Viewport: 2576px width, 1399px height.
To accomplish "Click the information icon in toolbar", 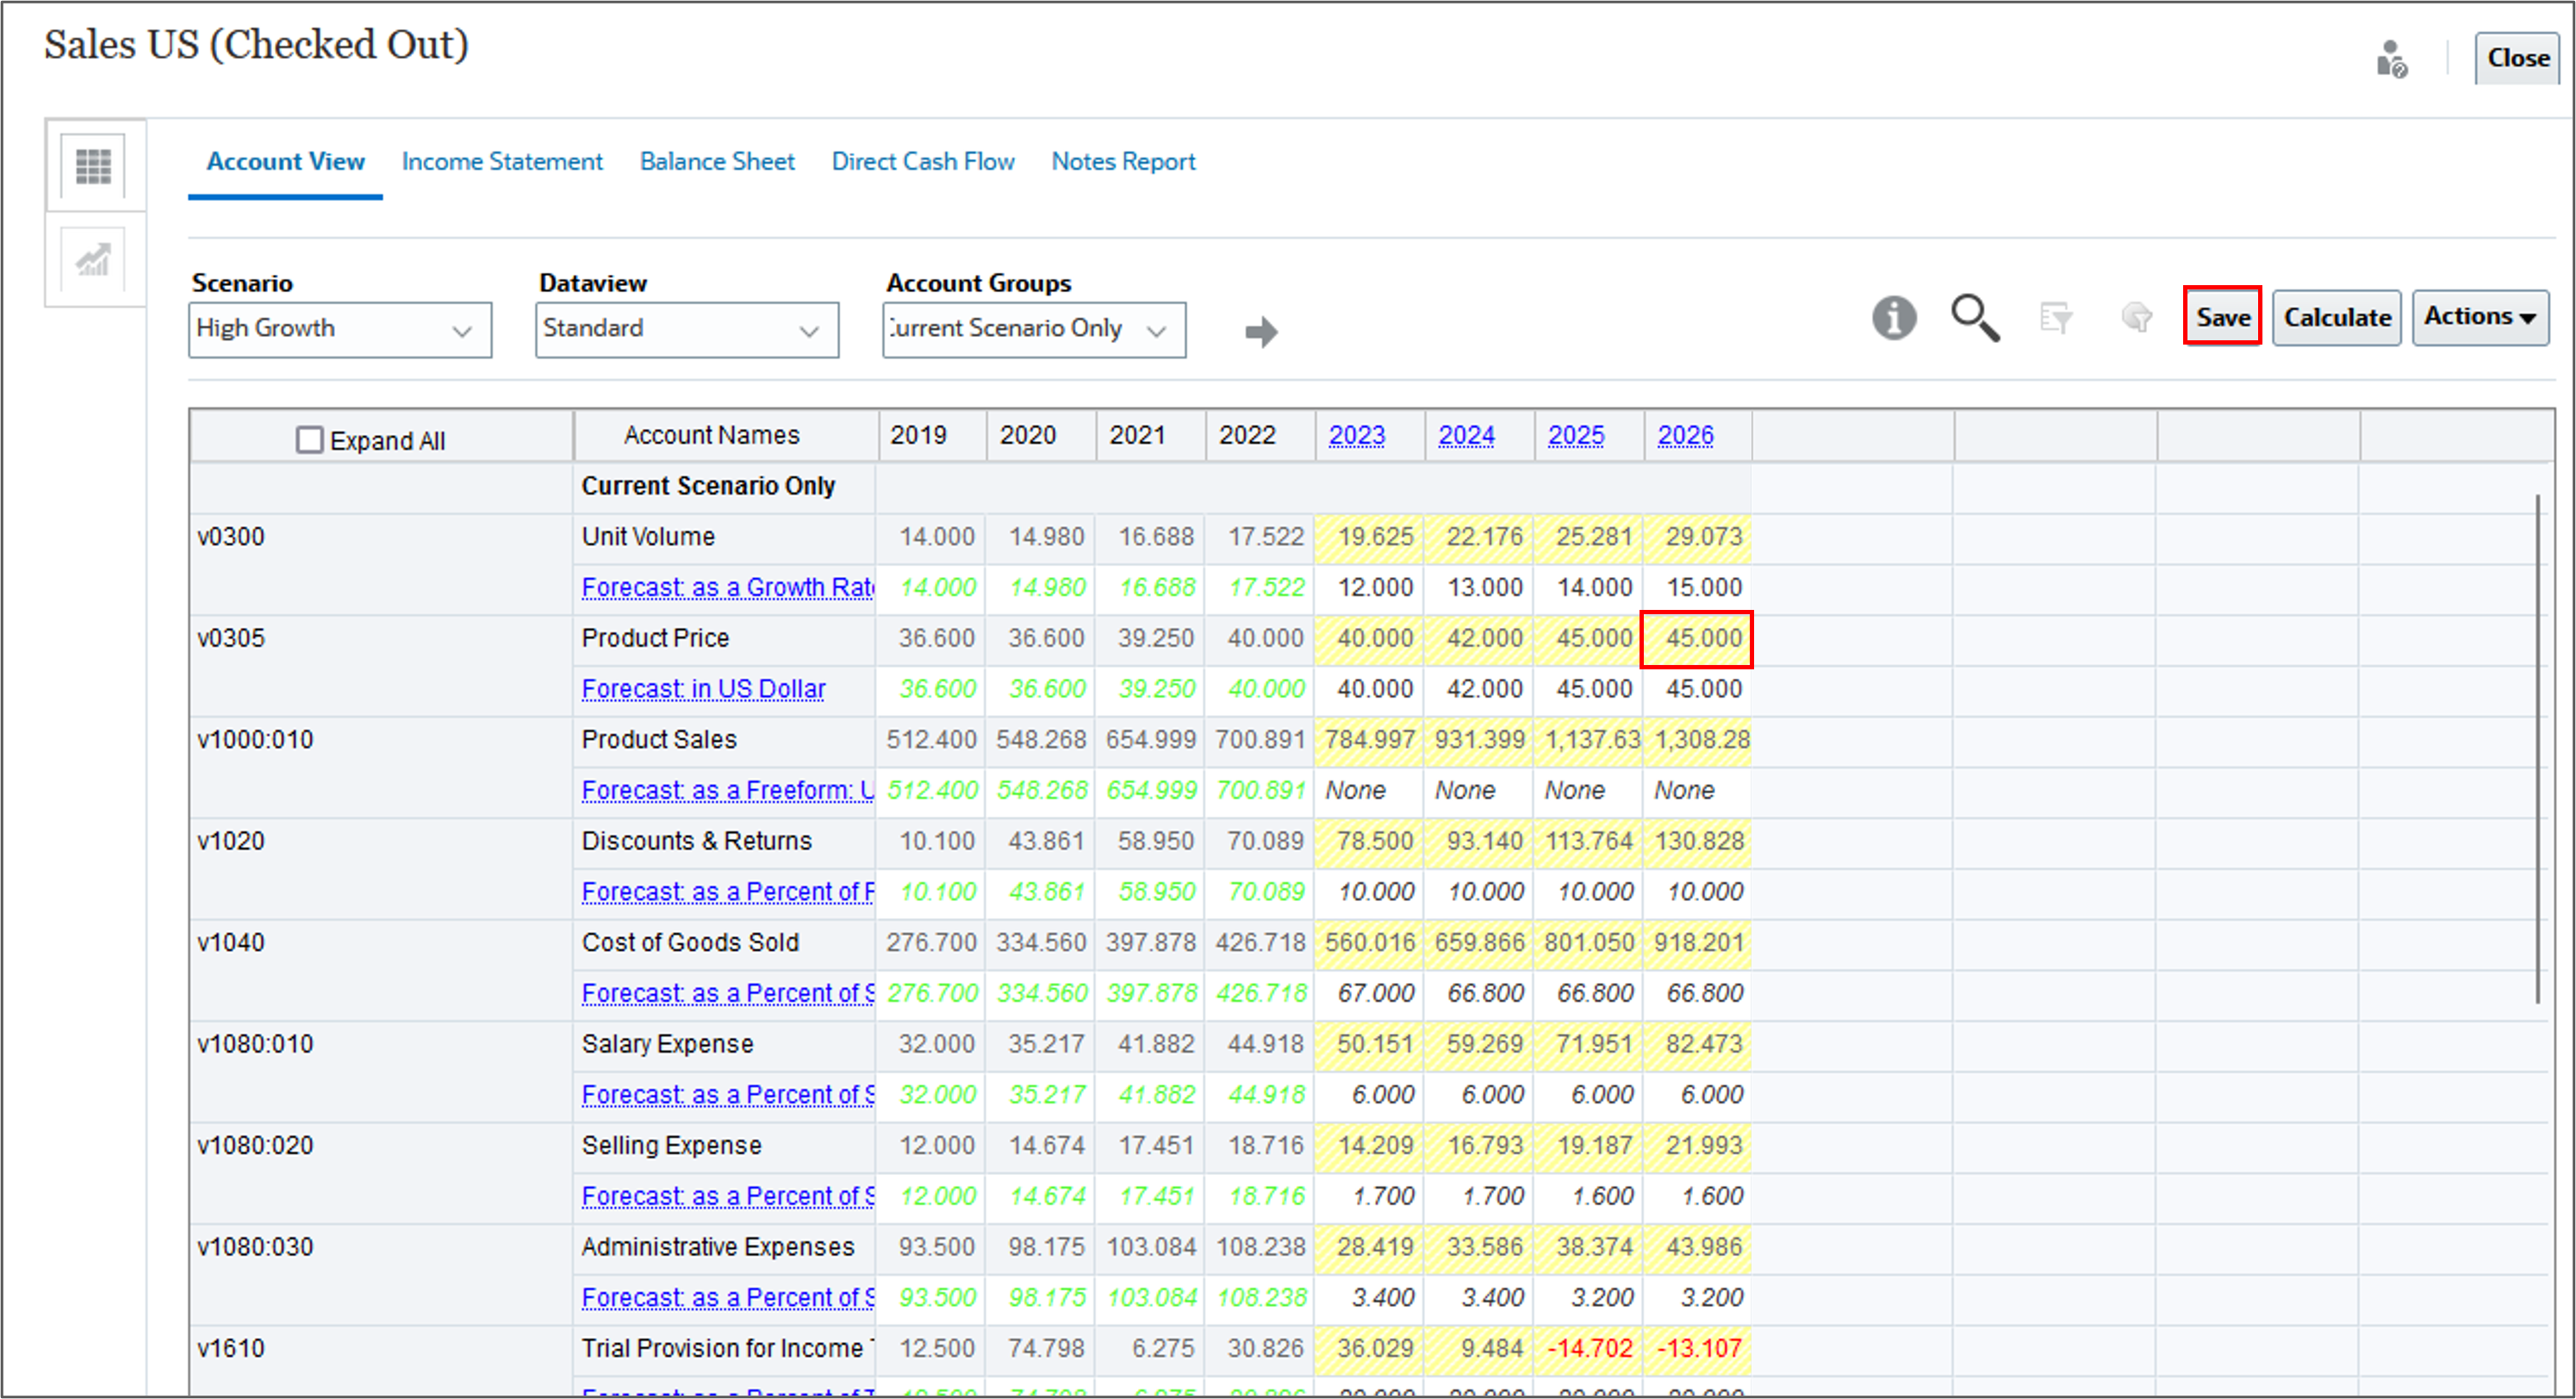I will pyautogui.click(x=1893, y=318).
